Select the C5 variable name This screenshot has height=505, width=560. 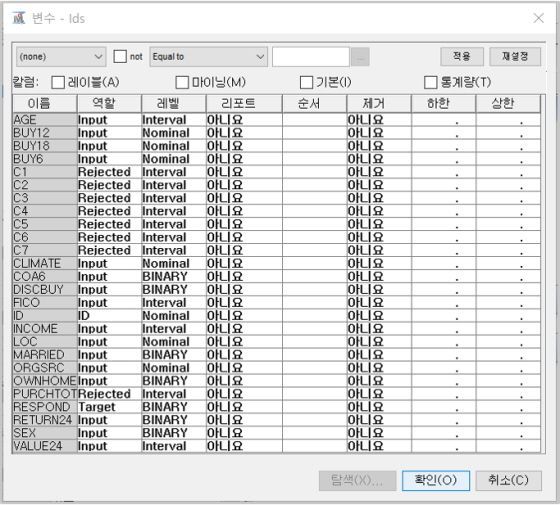pos(45,224)
